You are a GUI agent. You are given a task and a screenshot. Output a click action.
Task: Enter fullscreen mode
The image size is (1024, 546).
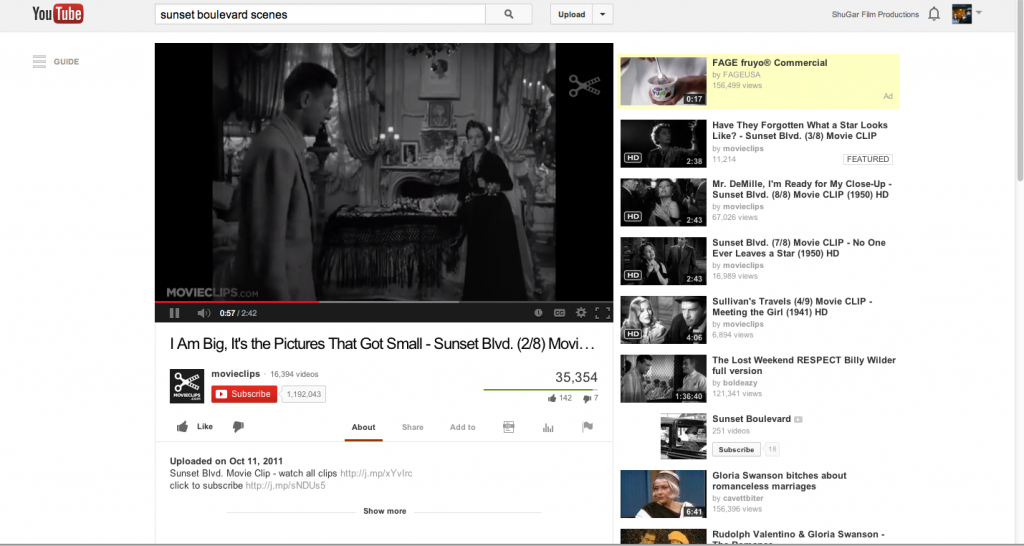click(603, 313)
